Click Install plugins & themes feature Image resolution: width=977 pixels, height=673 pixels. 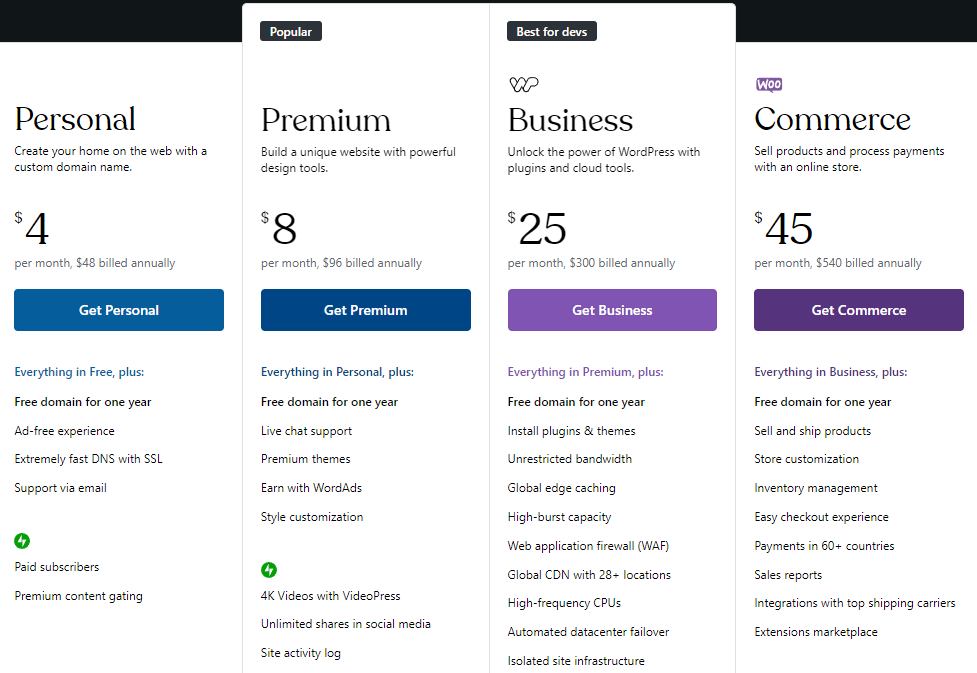click(x=571, y=431)
